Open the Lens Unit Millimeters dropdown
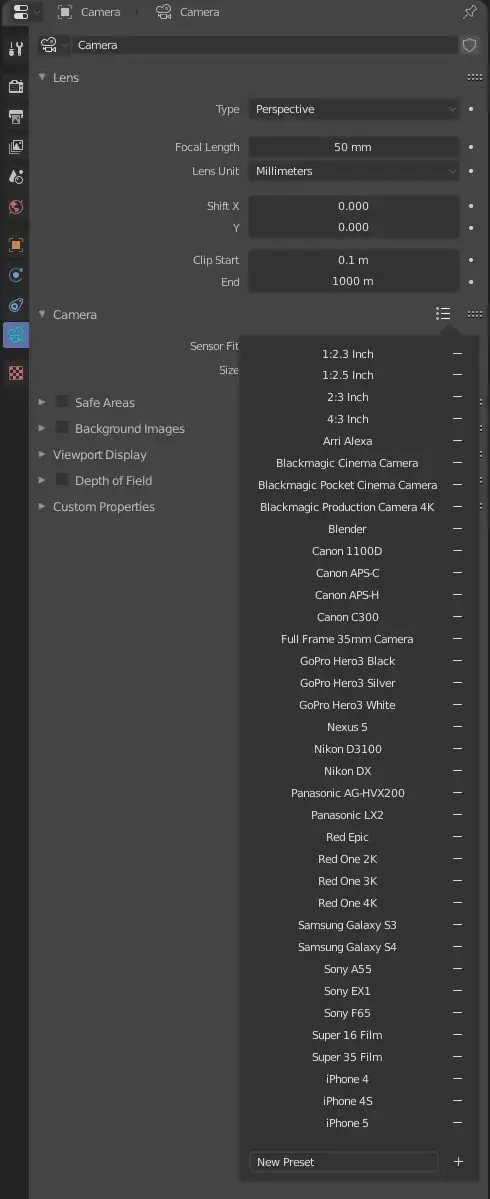The width and height of the screenshot is (490, 1199). (355, 171)
